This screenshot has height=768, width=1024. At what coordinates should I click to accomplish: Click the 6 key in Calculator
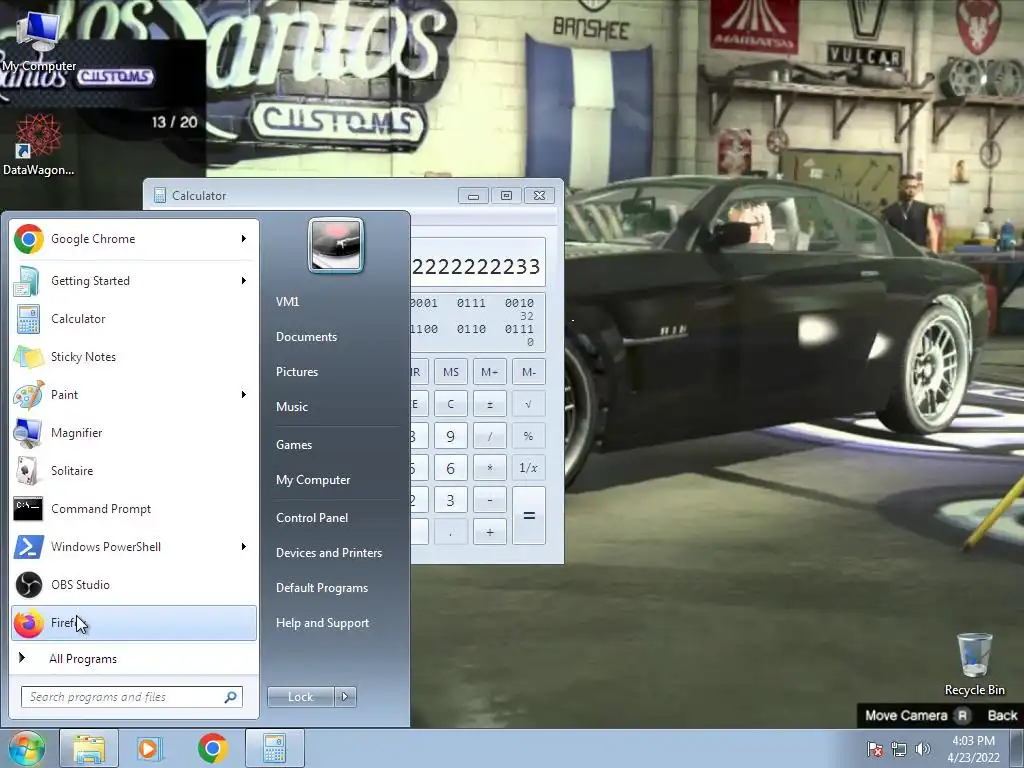451,468
